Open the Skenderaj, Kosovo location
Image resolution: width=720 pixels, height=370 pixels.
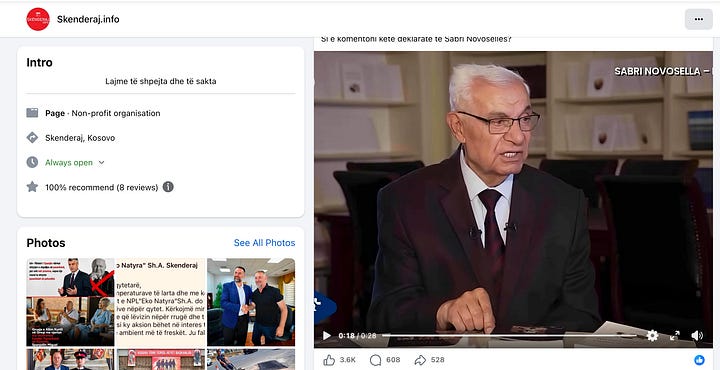click(80, 138)
